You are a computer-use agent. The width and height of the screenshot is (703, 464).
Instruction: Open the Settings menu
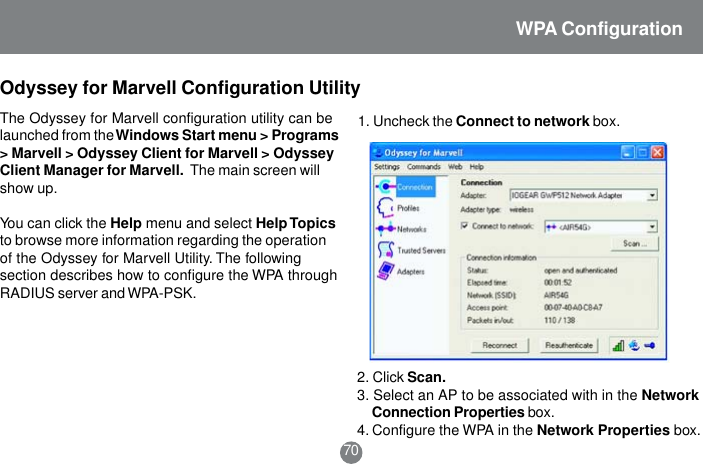[x=386, y=167]
